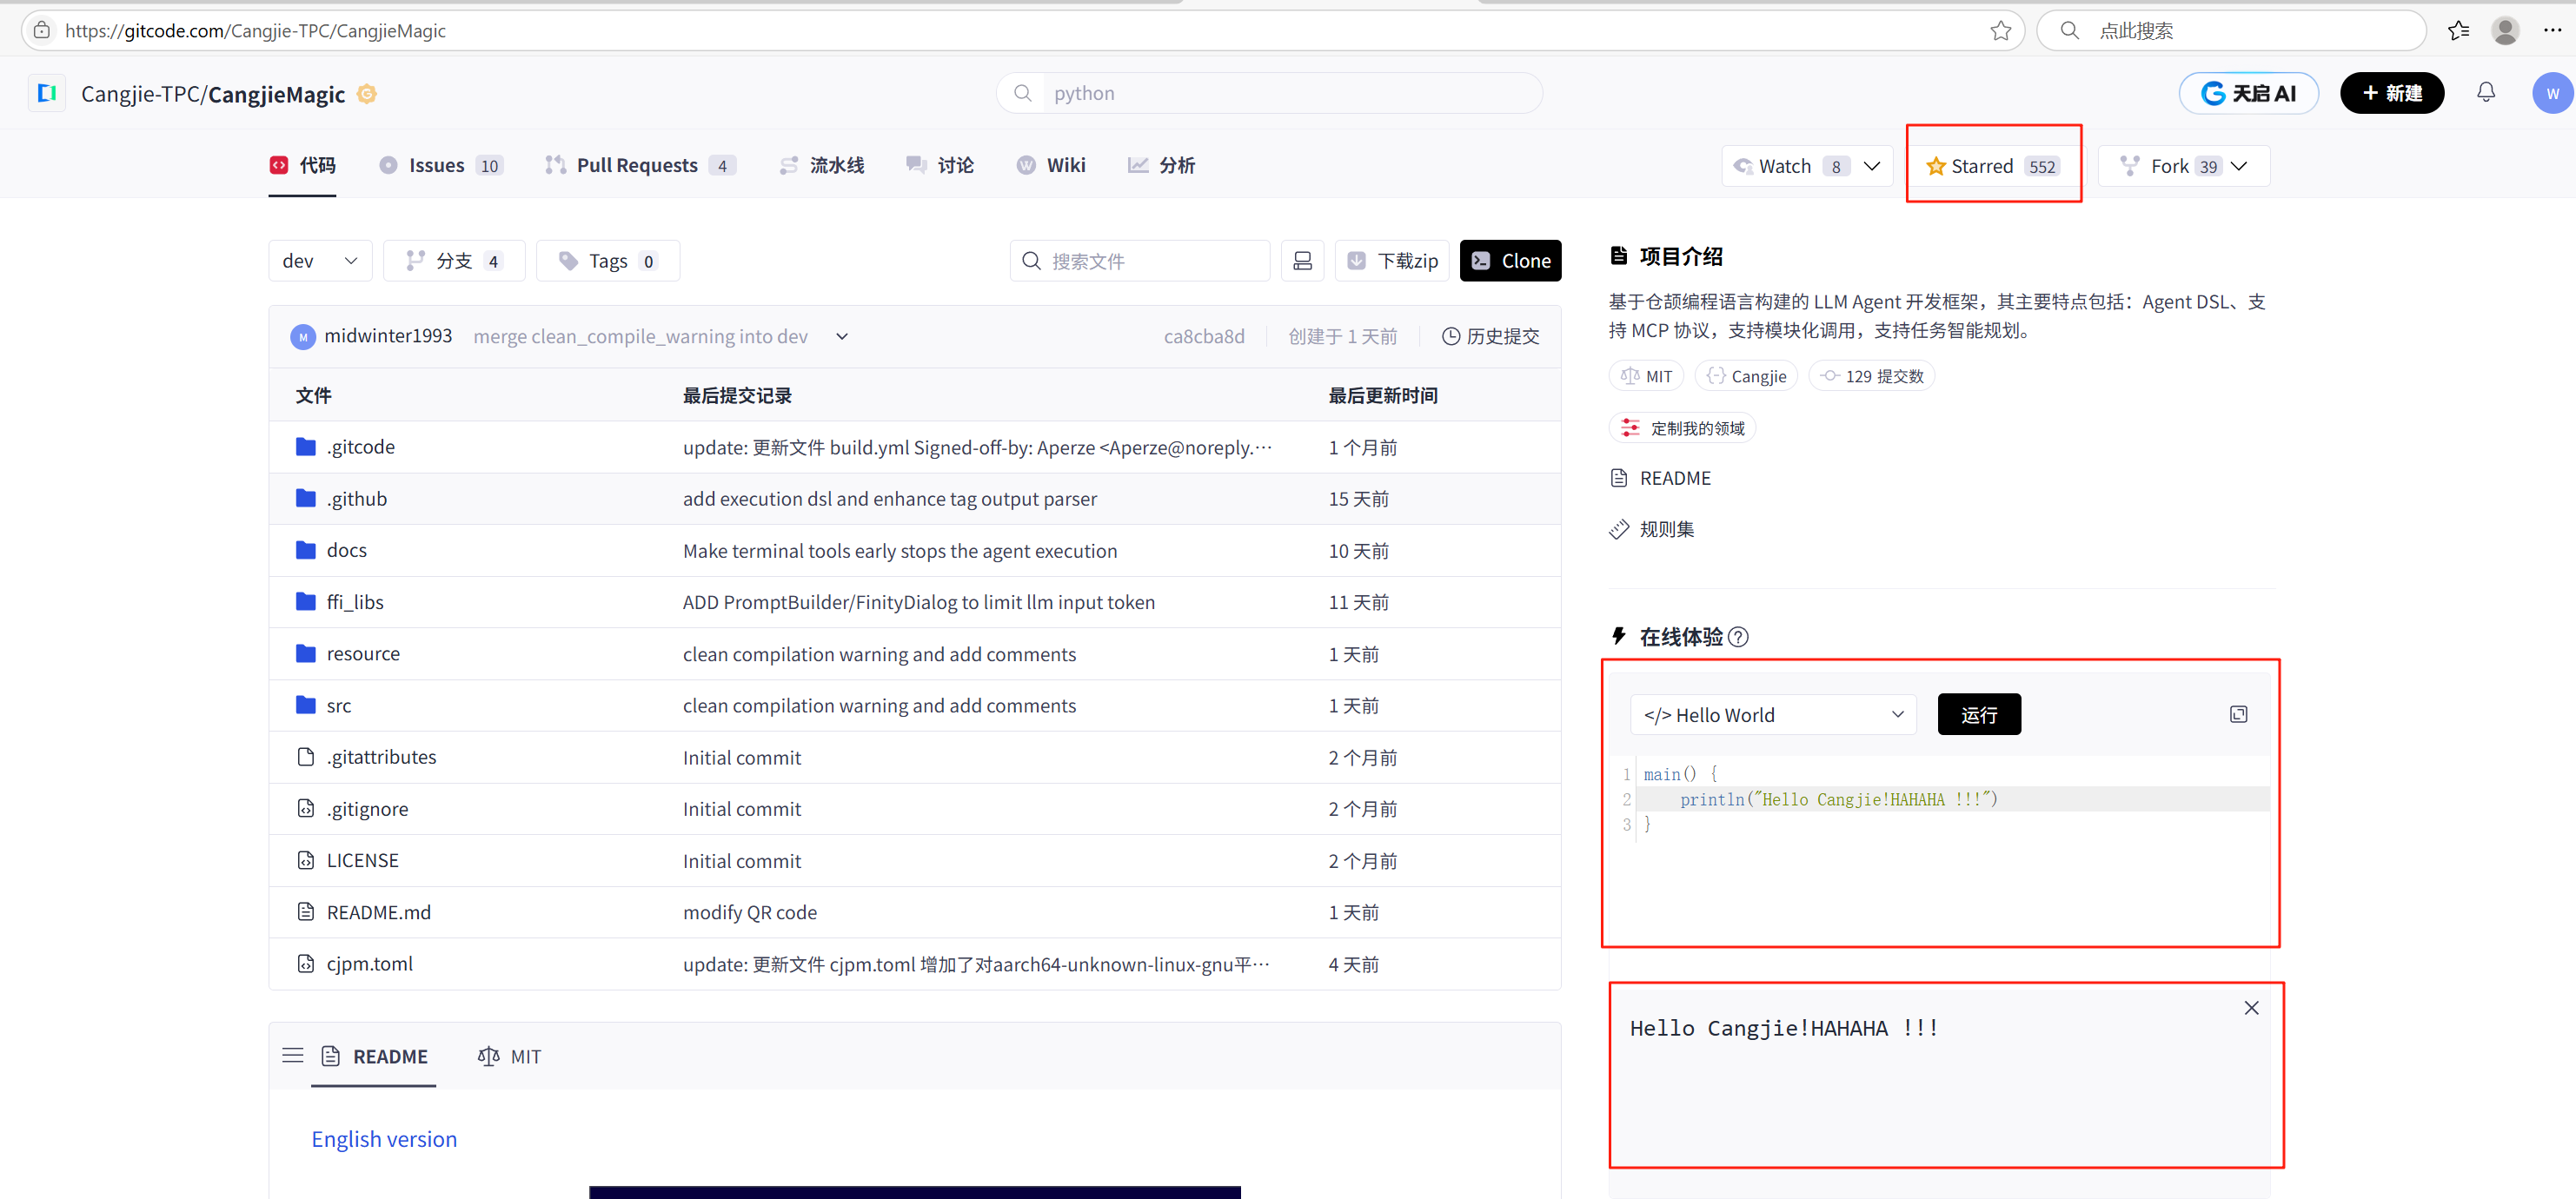Click the online experience help icon

click(1739, 637)
